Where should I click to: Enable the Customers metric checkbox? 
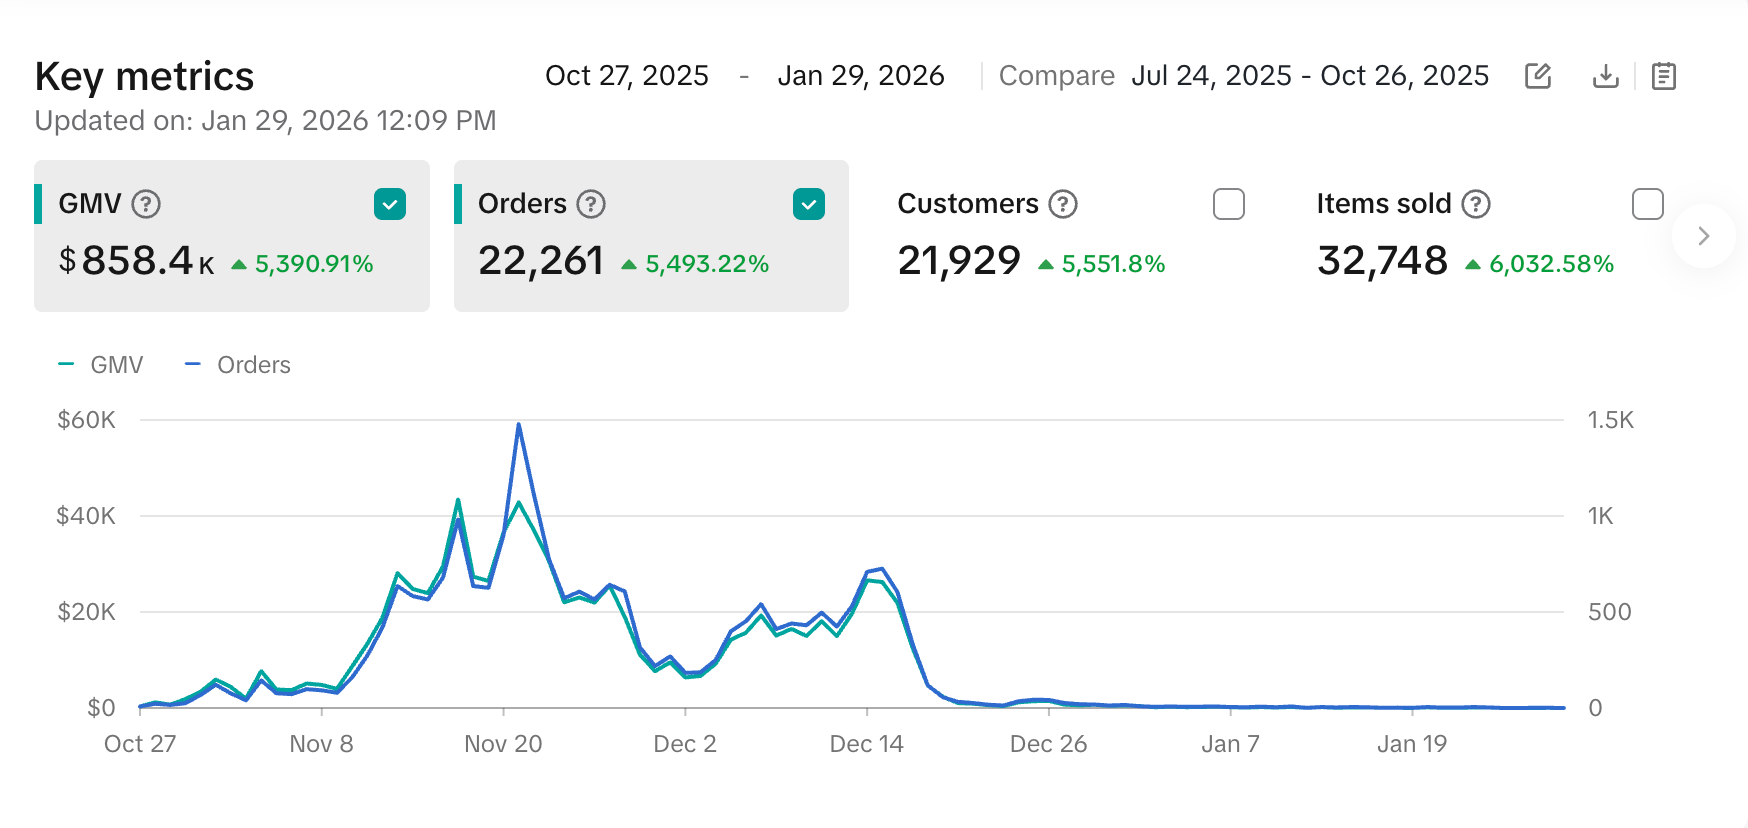pyautogui.click(x=1228, y=204)
